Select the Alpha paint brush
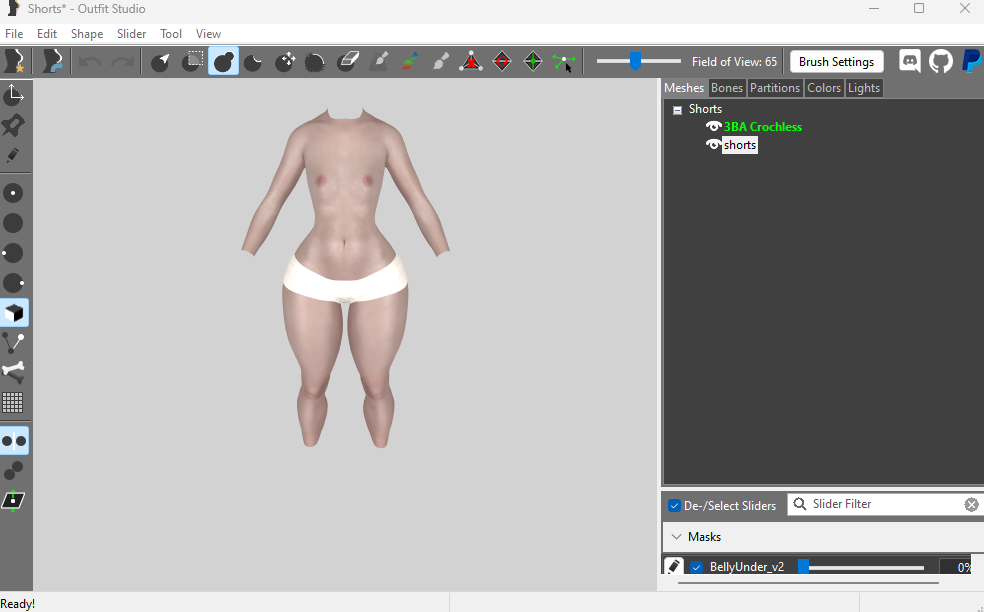 [x=441, y=62]
